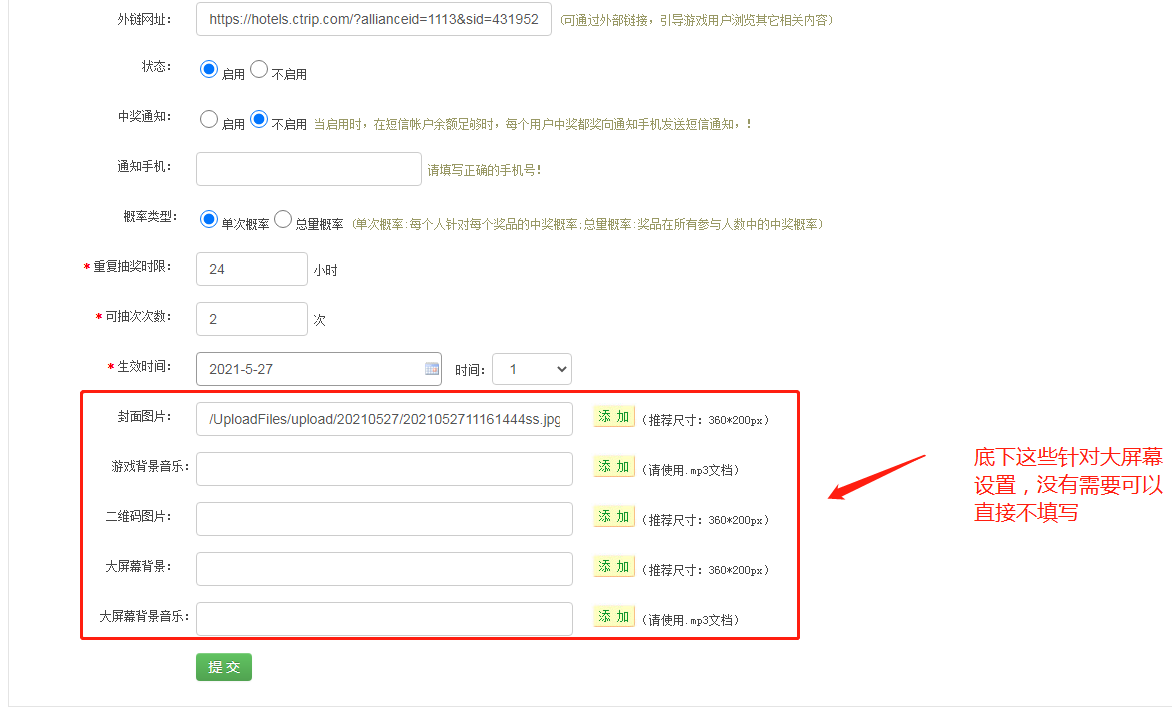Viewport: 1172px width, 712px height.
Task: Click the 生效时间 date input
Action: click(310, 369)
